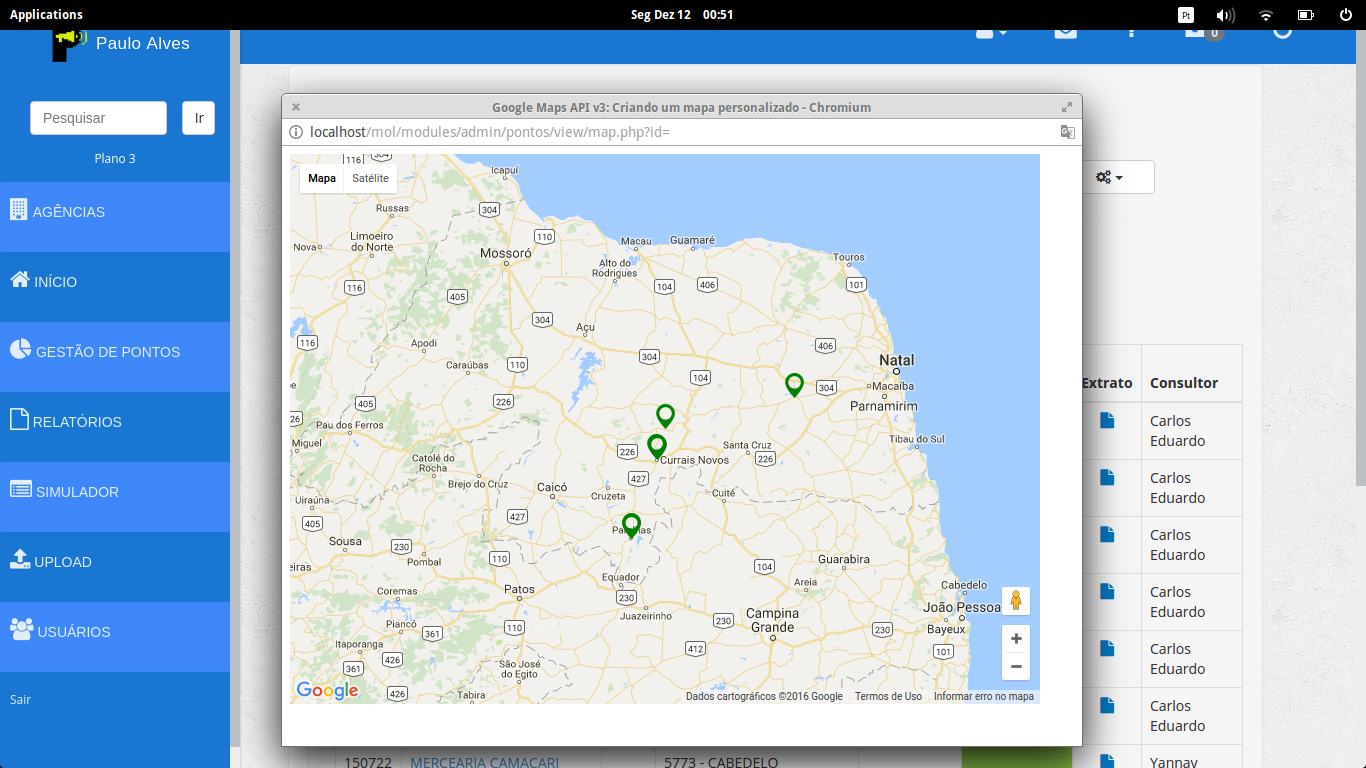Open UPLOAD icon item in sidebar
The width and height of the screenshot is (1366, 768).
[20, 559]
